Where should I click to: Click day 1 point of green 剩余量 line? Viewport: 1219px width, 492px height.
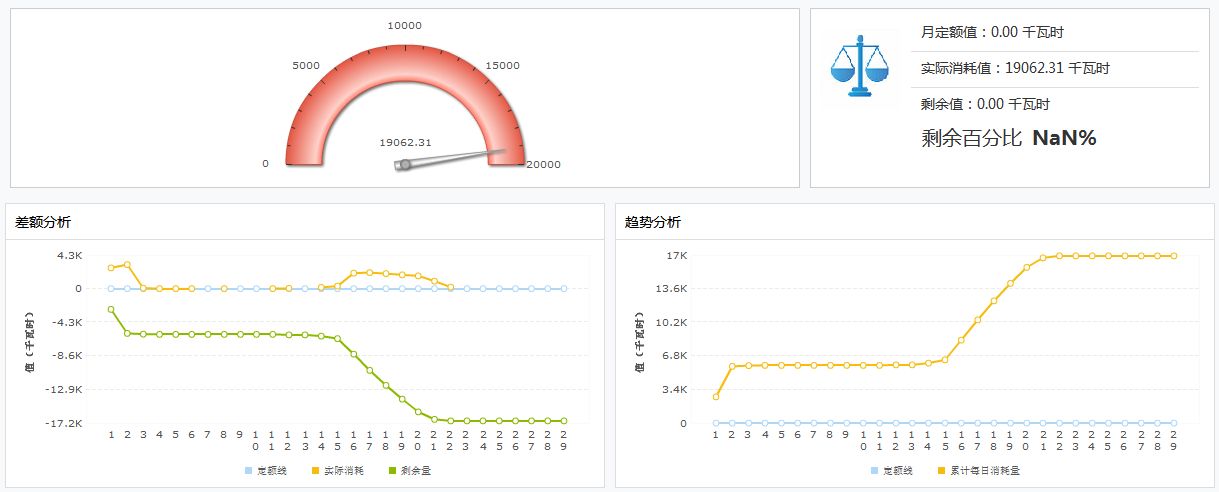(111, 309)
